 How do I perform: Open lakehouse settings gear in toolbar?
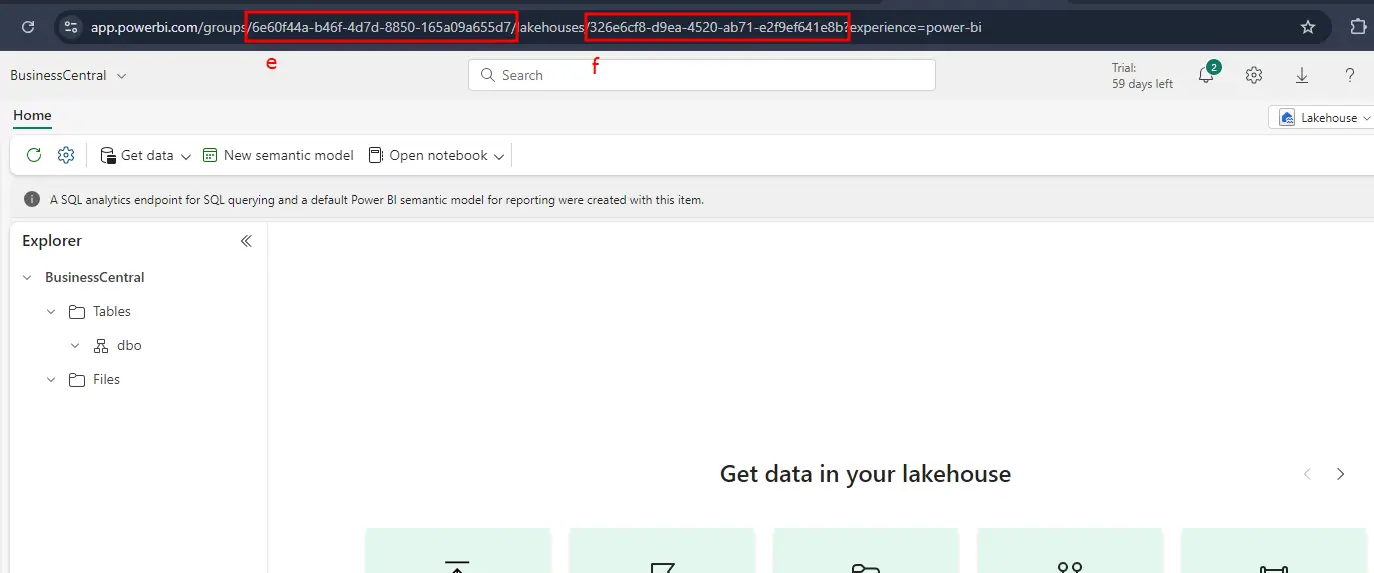click(66, 155)
